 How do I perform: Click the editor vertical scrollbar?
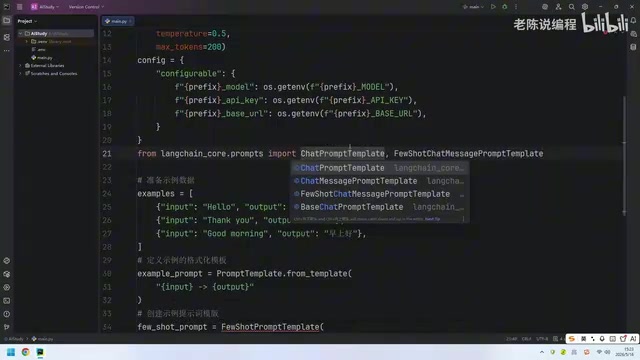(624, 155)
